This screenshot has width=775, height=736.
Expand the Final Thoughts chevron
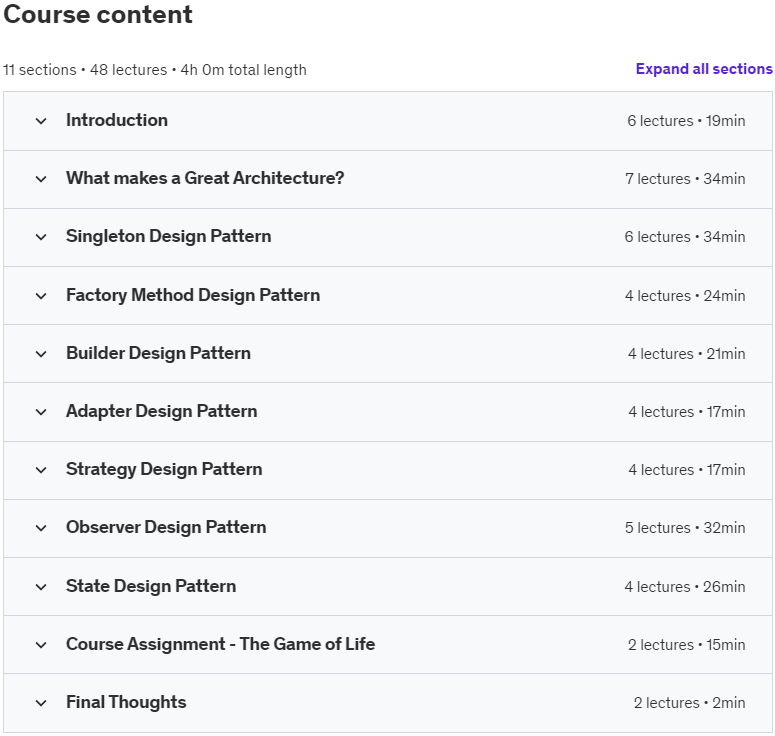click(42, 703)
